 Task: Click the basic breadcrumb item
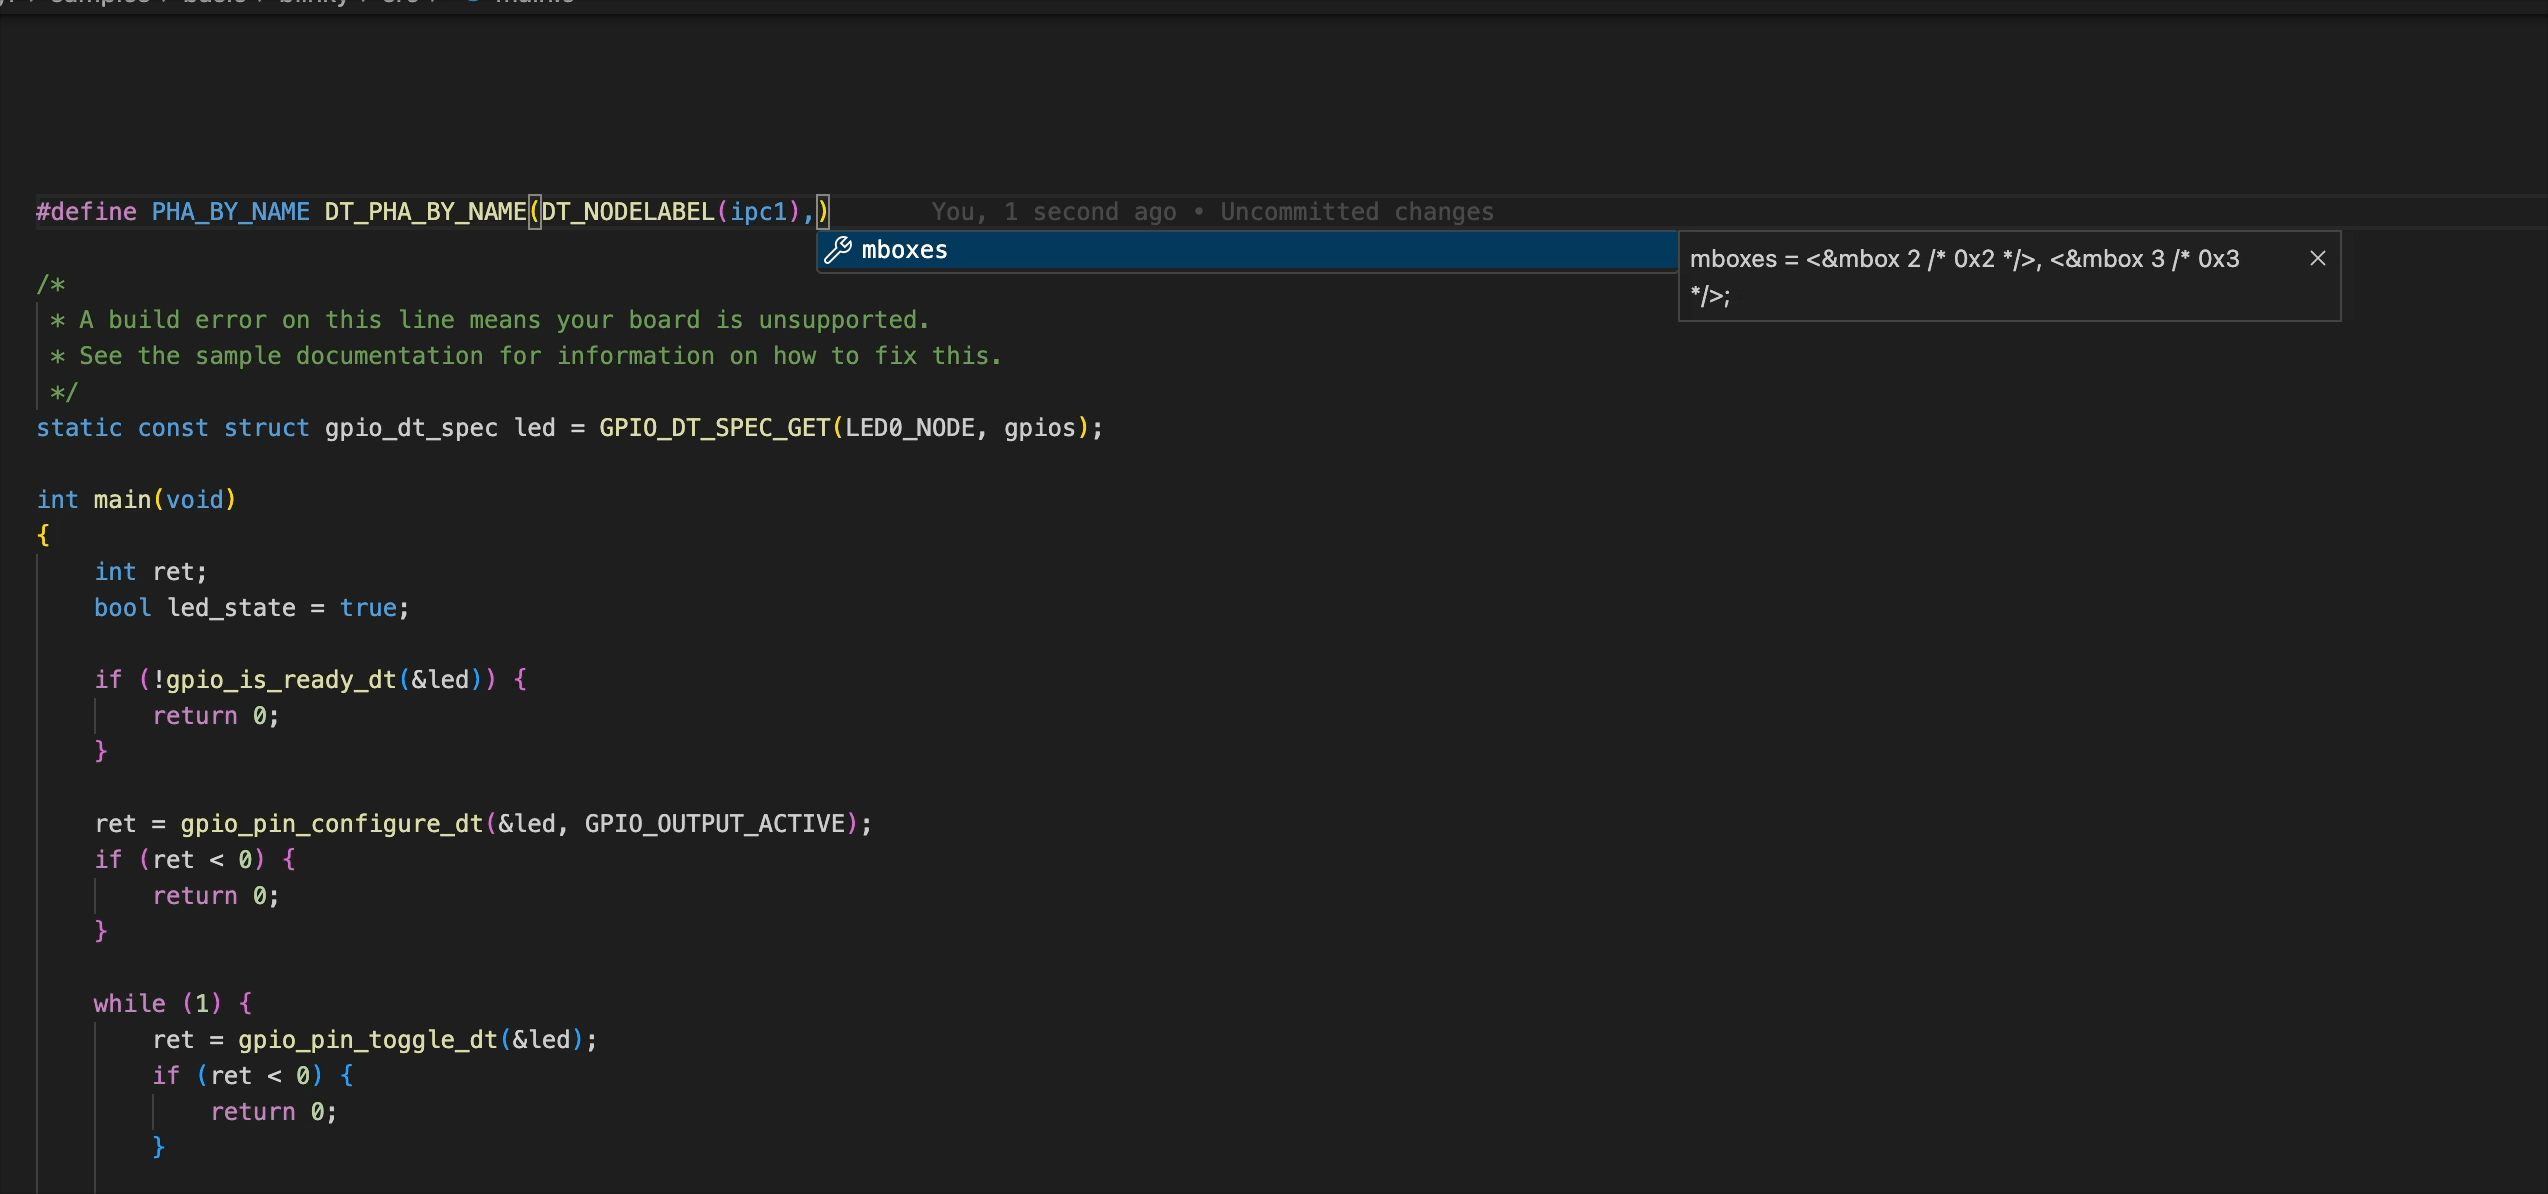[214, 3]
